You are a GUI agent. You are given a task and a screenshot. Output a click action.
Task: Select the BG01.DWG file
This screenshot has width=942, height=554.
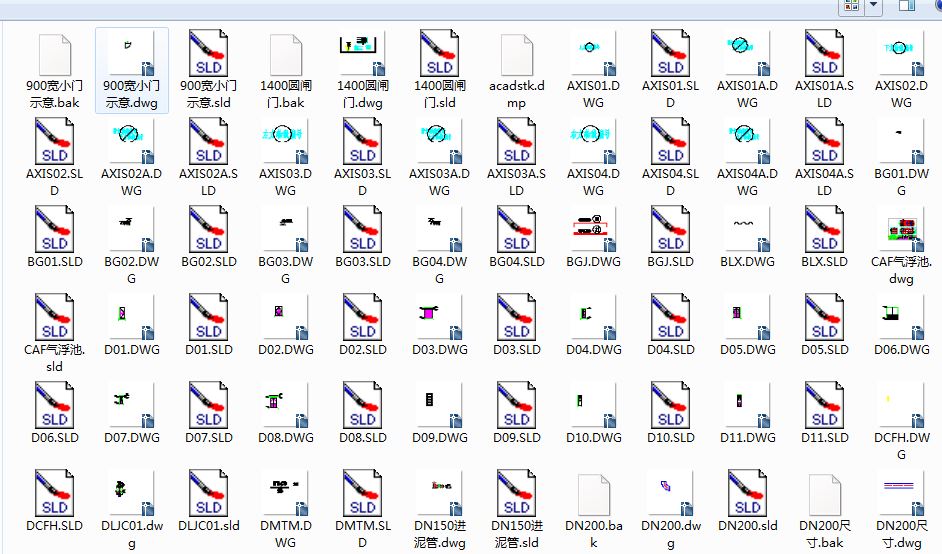coord(901,142)
